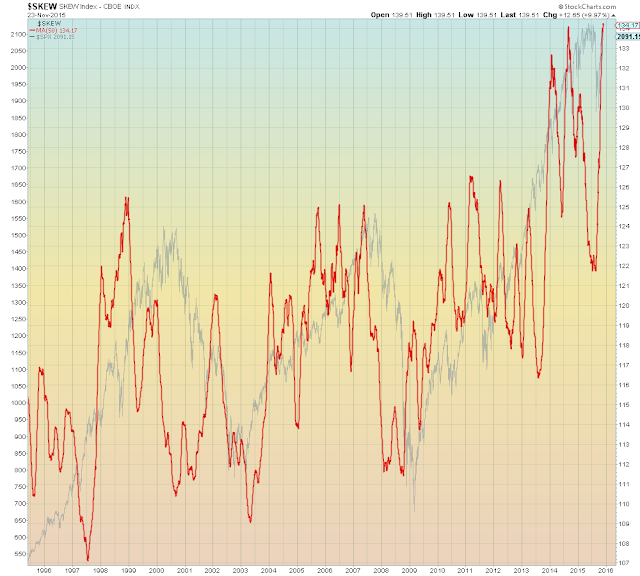This screenshot has width=640, height=576.
Task: Click year 2007 on the time axis
Action: click(353, 571)
